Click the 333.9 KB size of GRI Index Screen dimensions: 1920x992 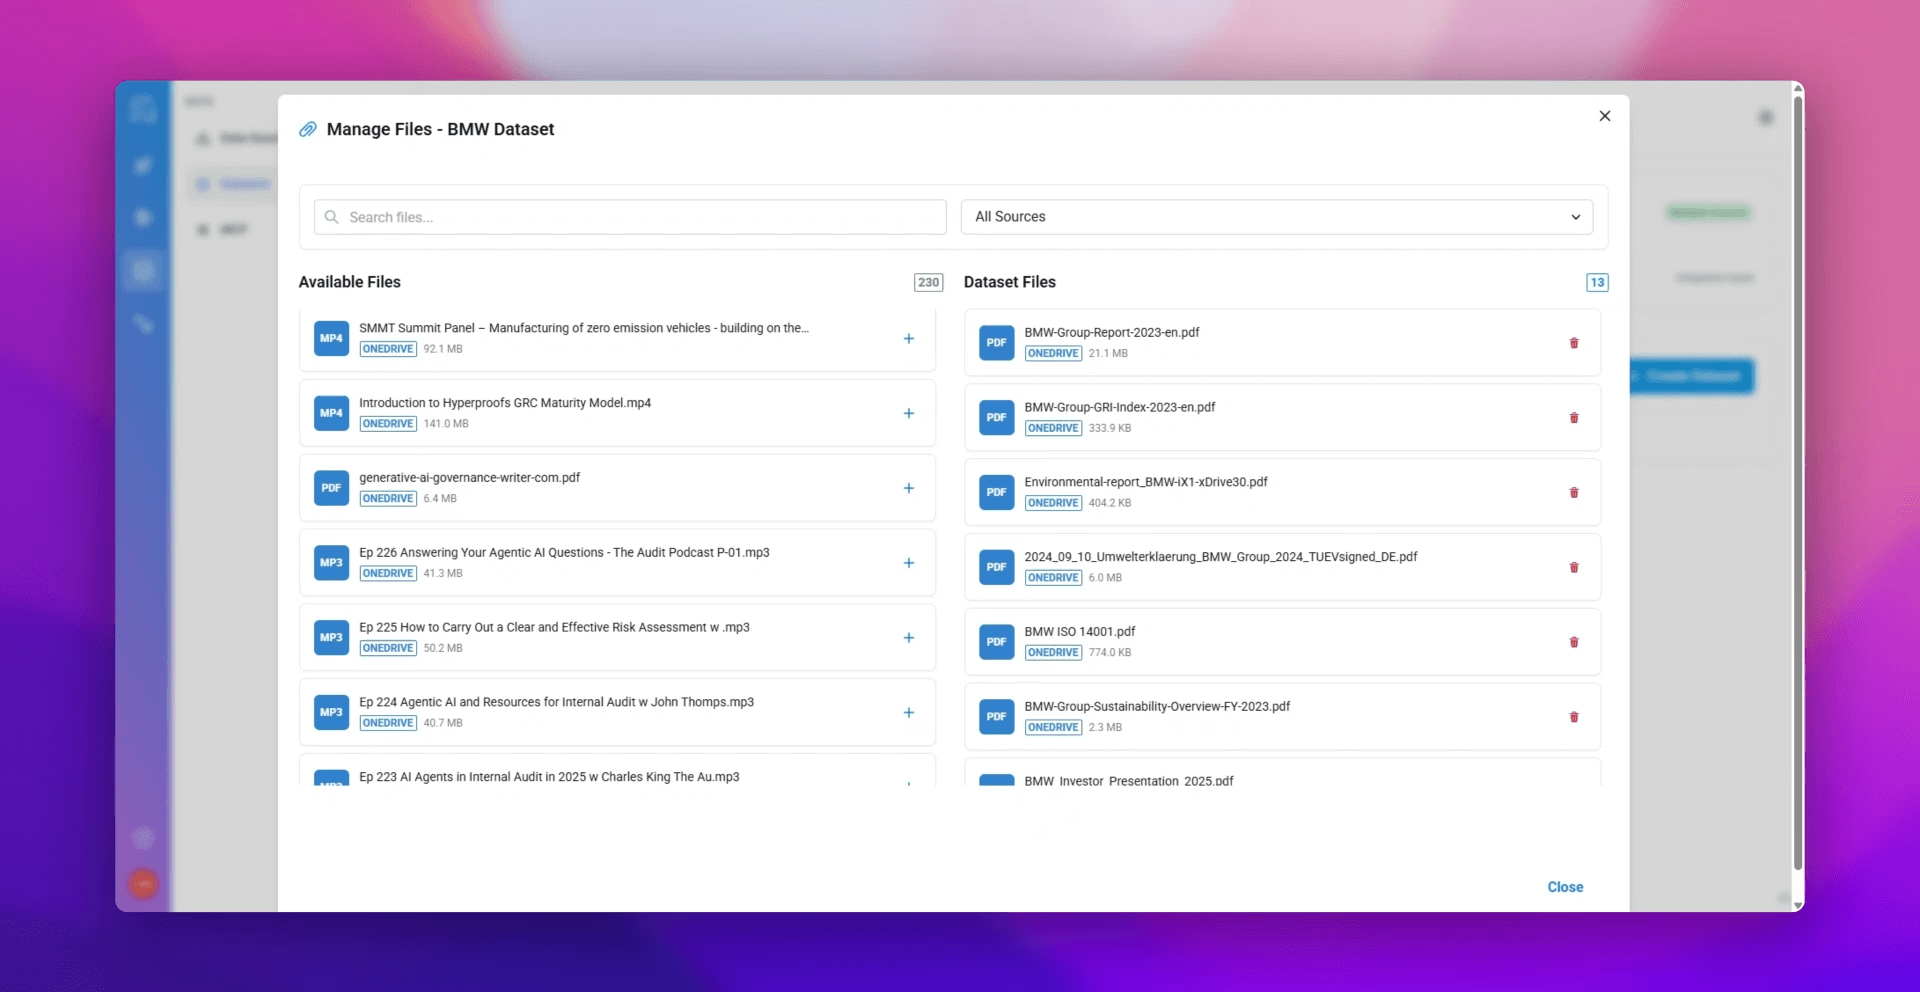point(1110,428)
